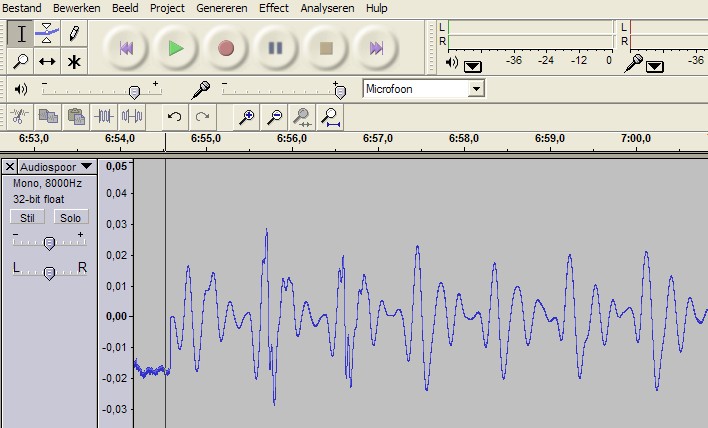
Task: Click the 6:57,0 mark on the timeline ruler
Action: [377, 139]
